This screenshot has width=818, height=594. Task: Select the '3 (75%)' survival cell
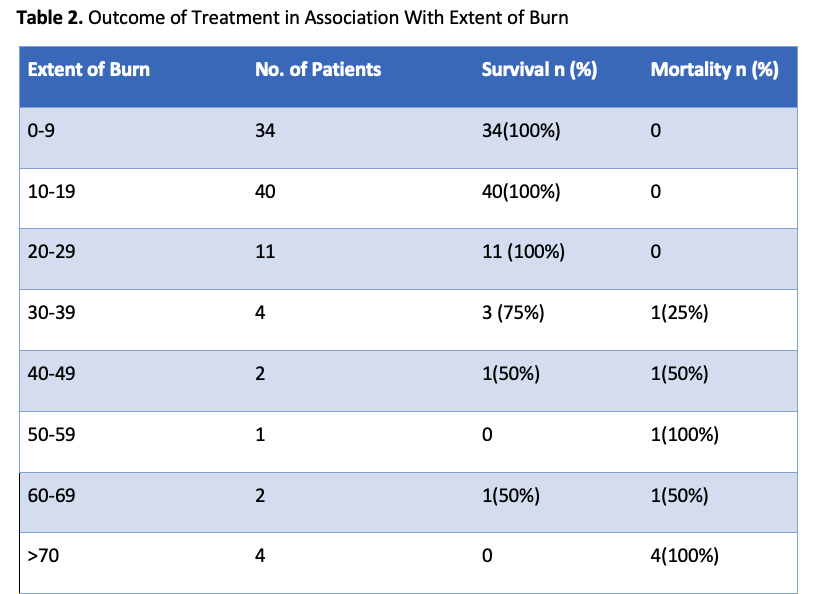pos(513,313)
